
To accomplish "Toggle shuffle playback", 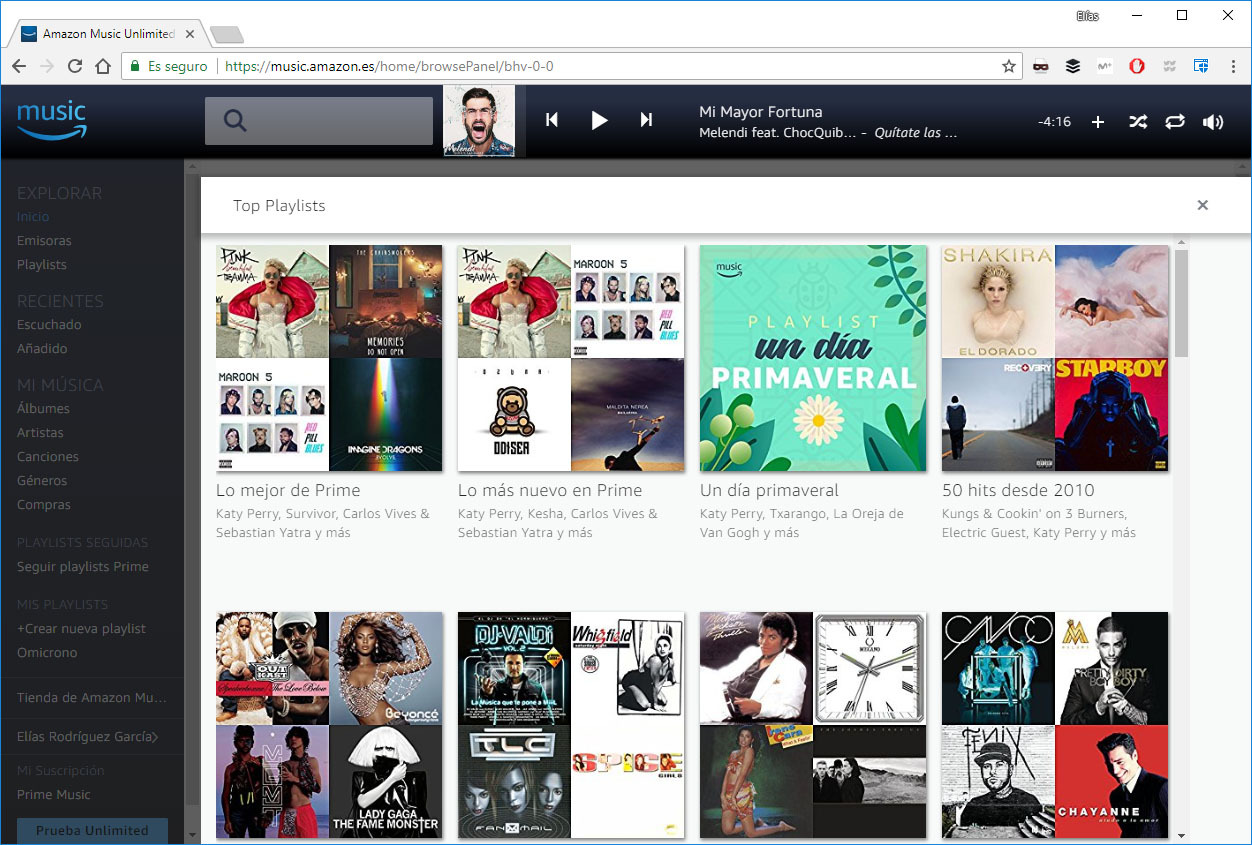I will point(1138,122).
